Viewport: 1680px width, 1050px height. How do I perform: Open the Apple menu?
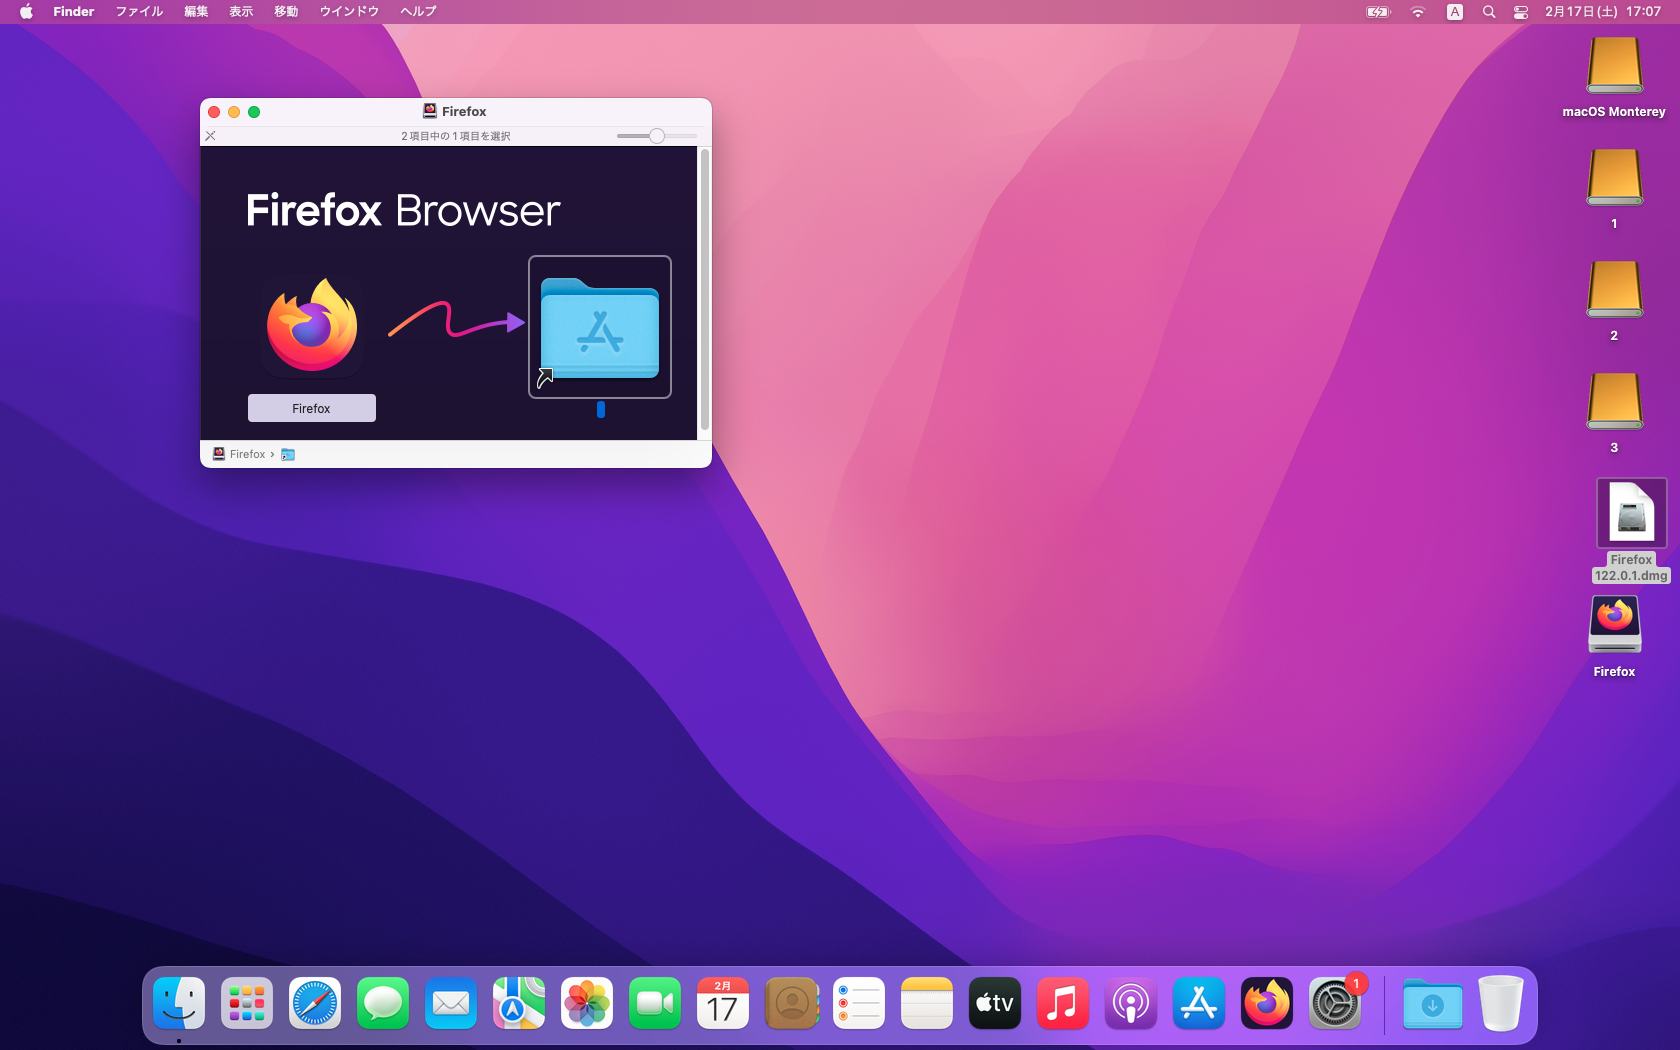click(26, 12)
